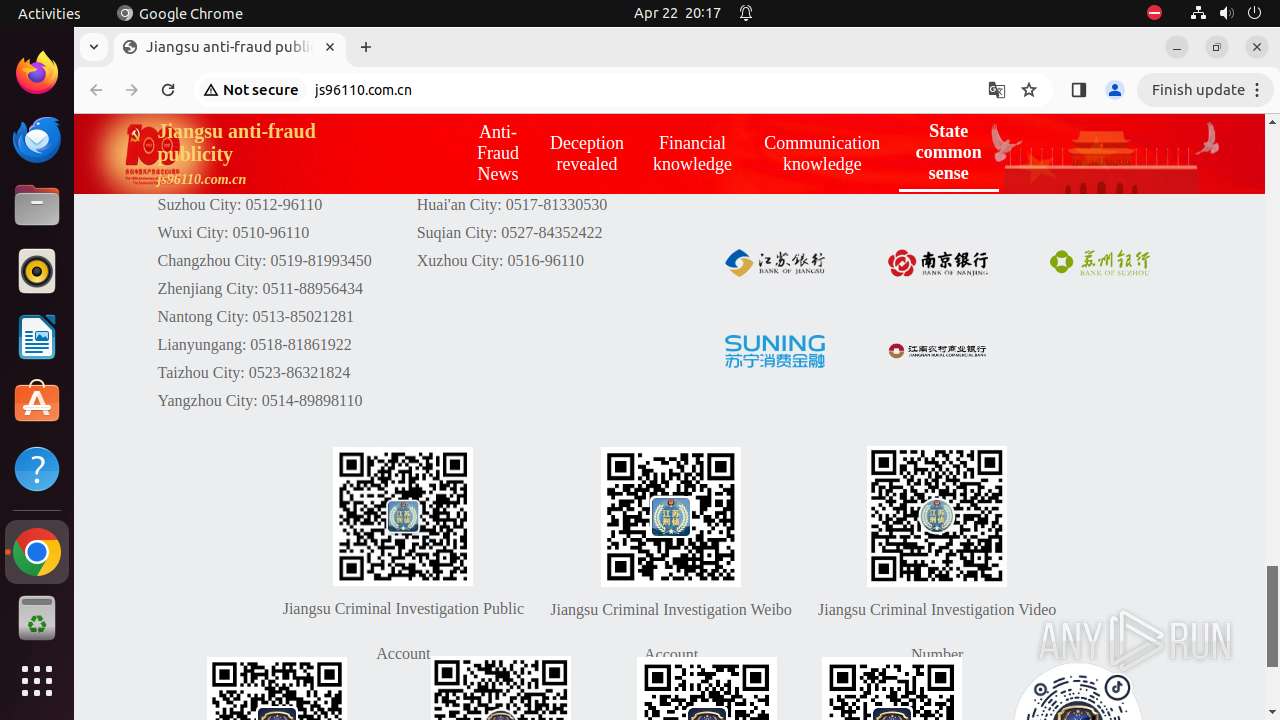The image size is (1280, 720).
Task: Expand the tab search dropdown
Action: pyautogui.click(x=93, y=47)
